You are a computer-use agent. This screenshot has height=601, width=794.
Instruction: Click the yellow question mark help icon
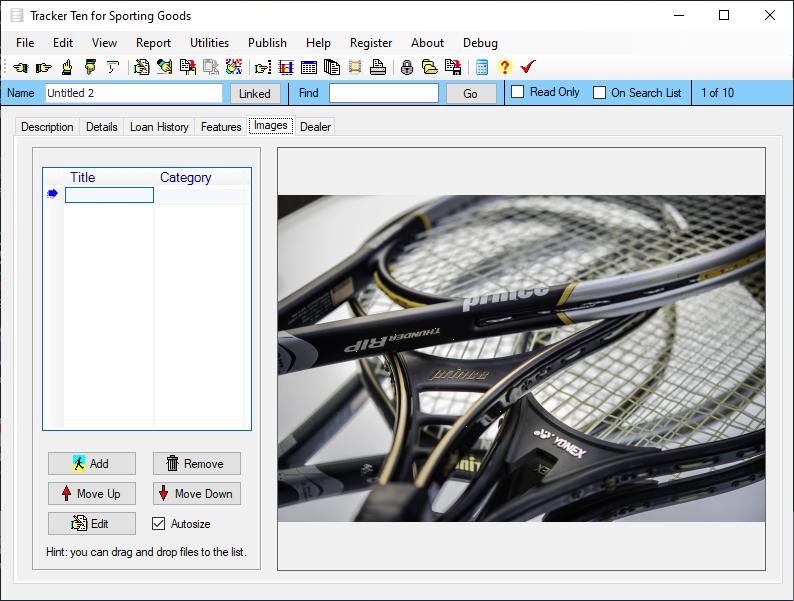click(504, 67)
